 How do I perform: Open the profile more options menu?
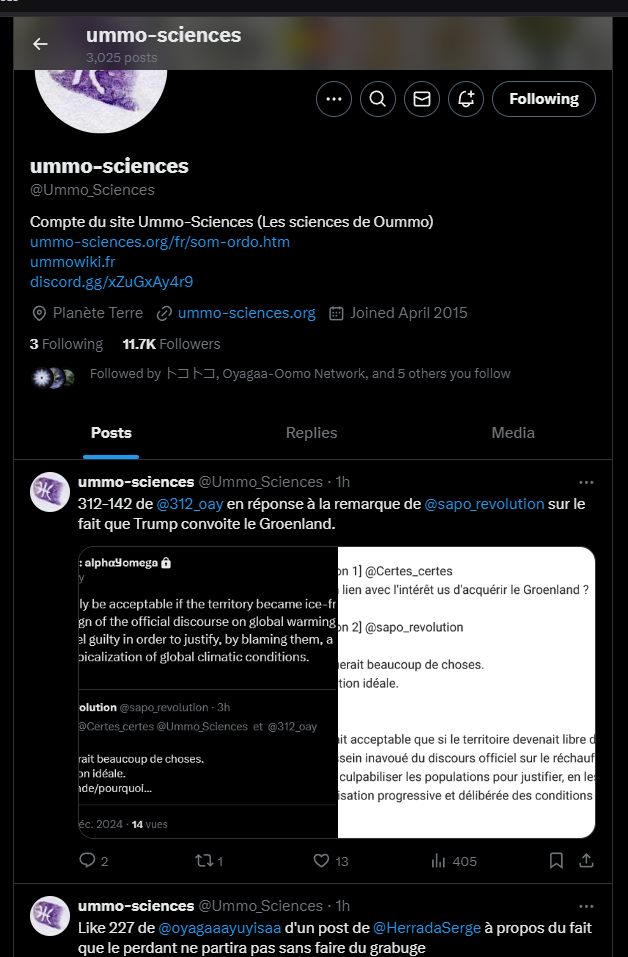pos(334,99)
